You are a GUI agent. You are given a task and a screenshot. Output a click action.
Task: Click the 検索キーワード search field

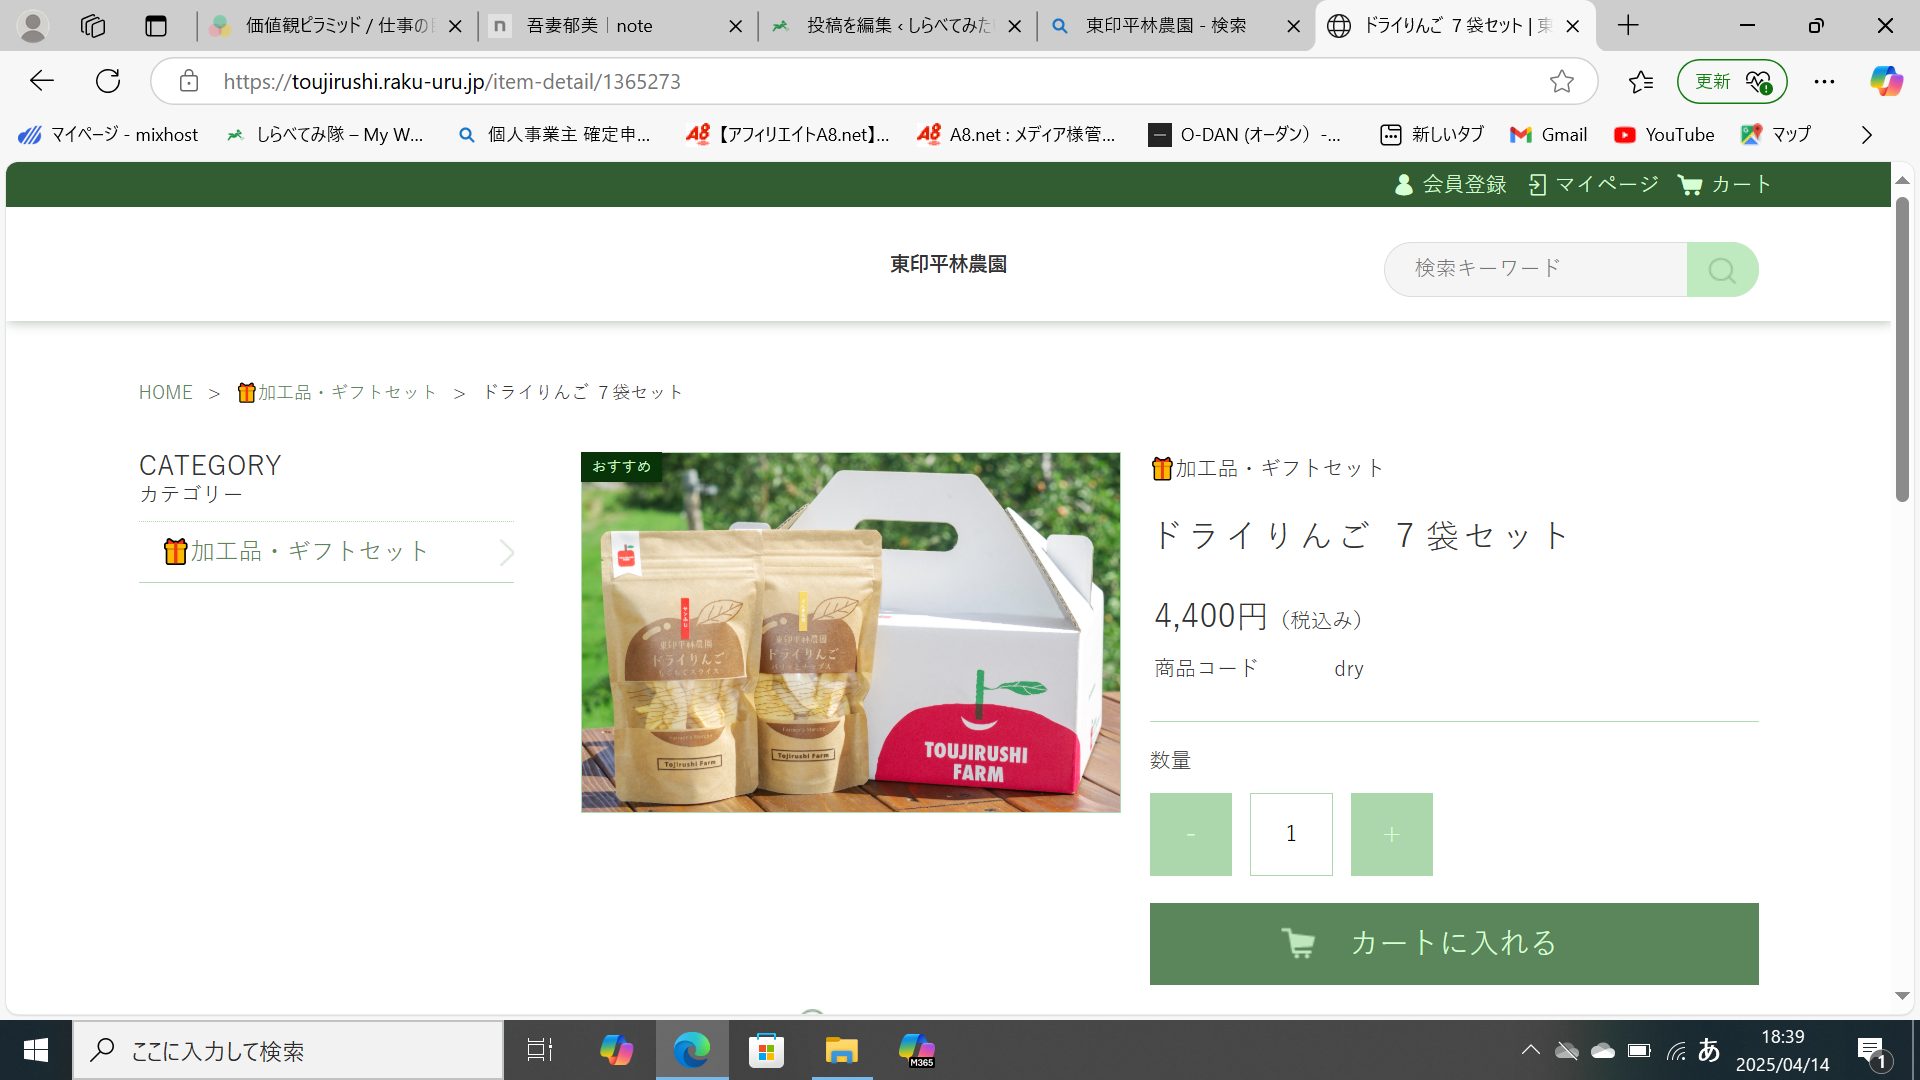point(1535,269)
